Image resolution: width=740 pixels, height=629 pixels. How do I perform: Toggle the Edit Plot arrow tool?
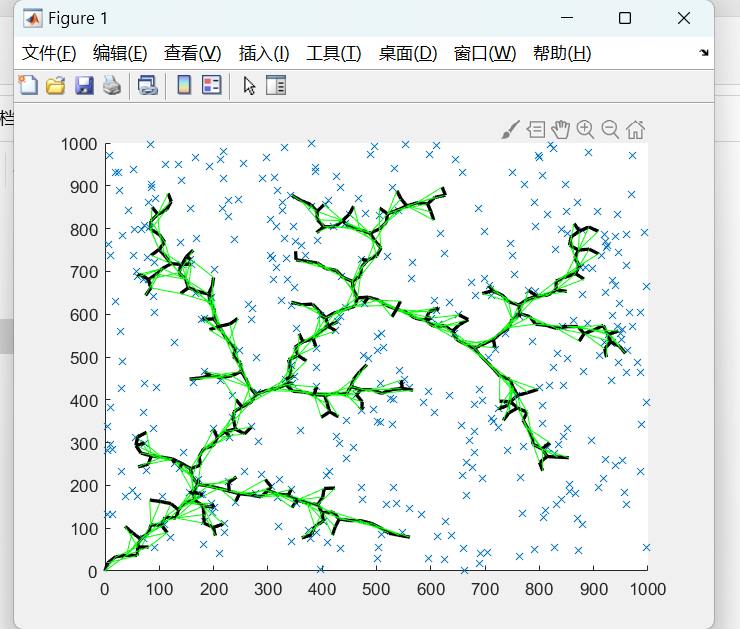point(249,86)
